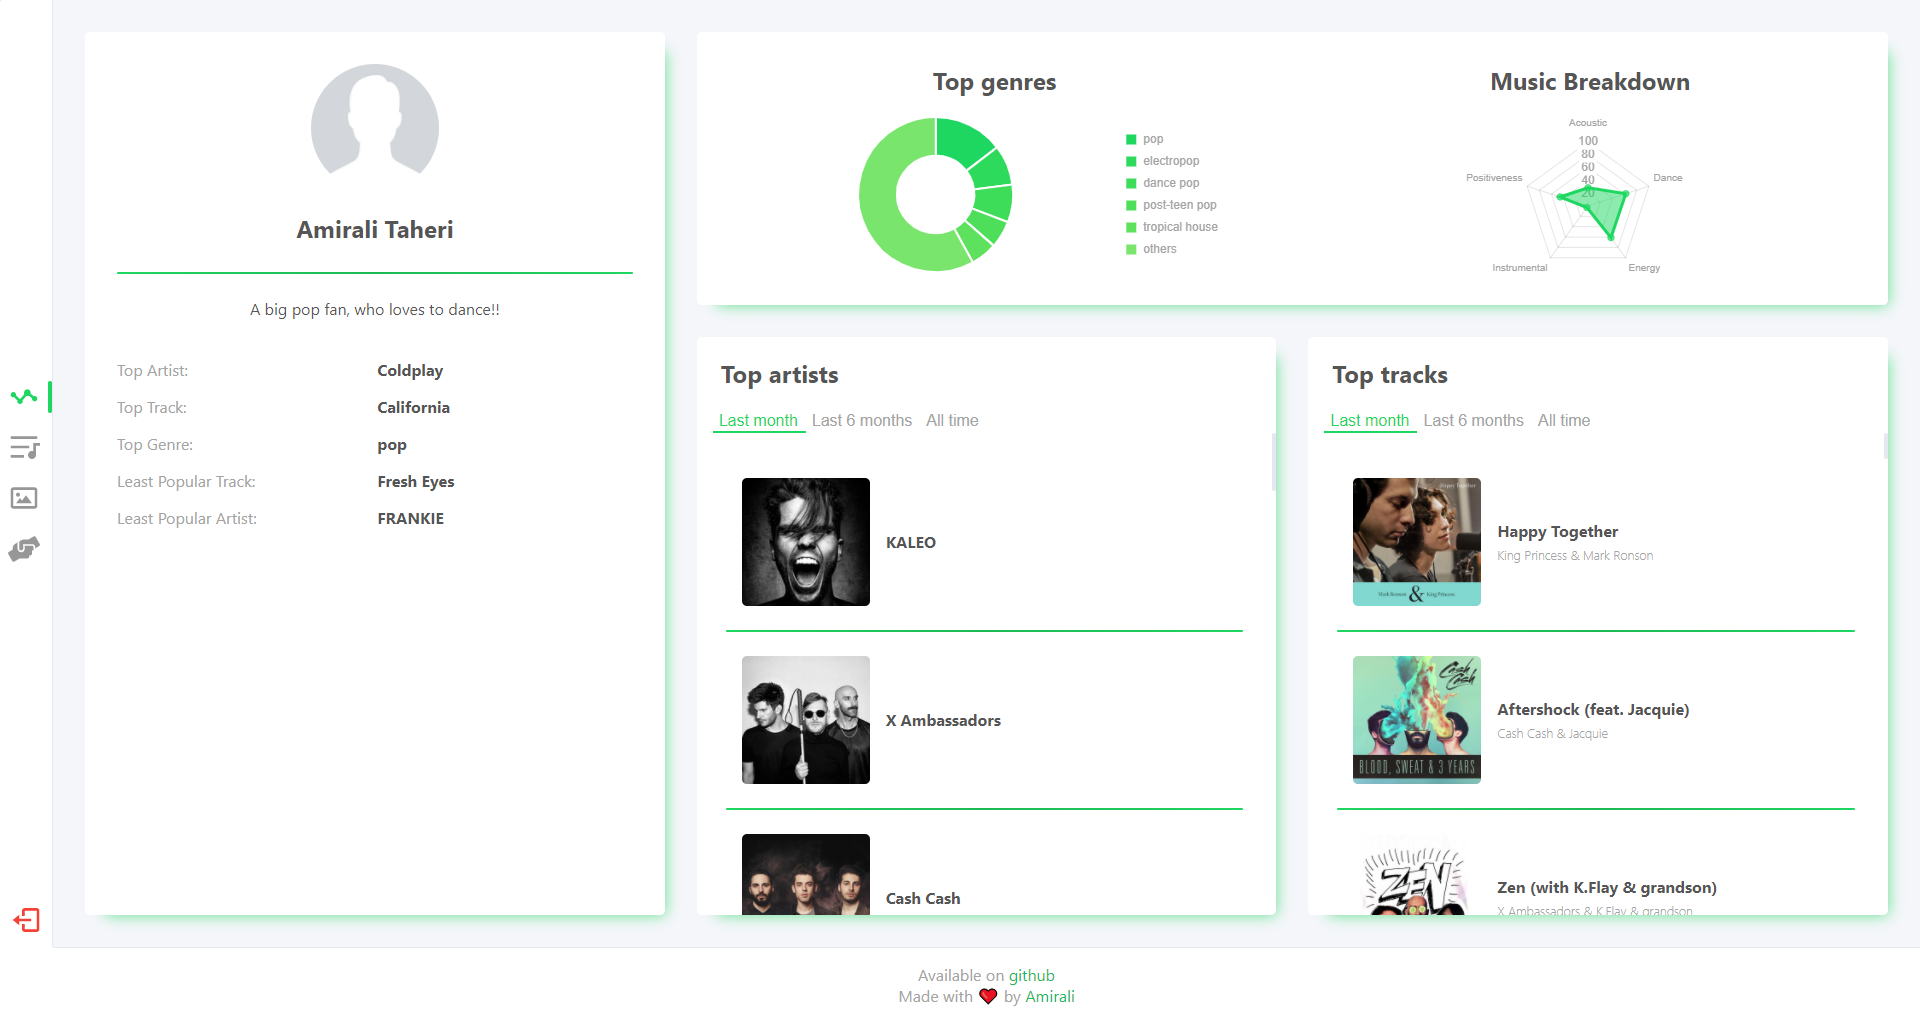The image size is (1920, 1022).
Task: Open the image gallery sidebar icon
Action: pyautogui.click(x=24, y=498)
